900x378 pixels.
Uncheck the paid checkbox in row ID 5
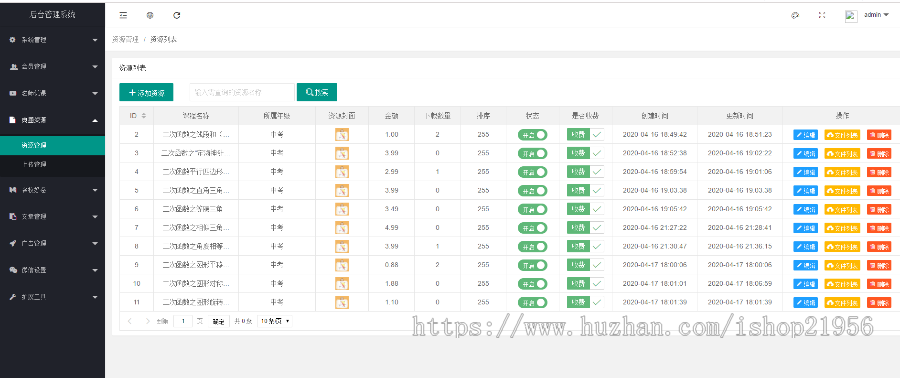[x=585, y=190]
